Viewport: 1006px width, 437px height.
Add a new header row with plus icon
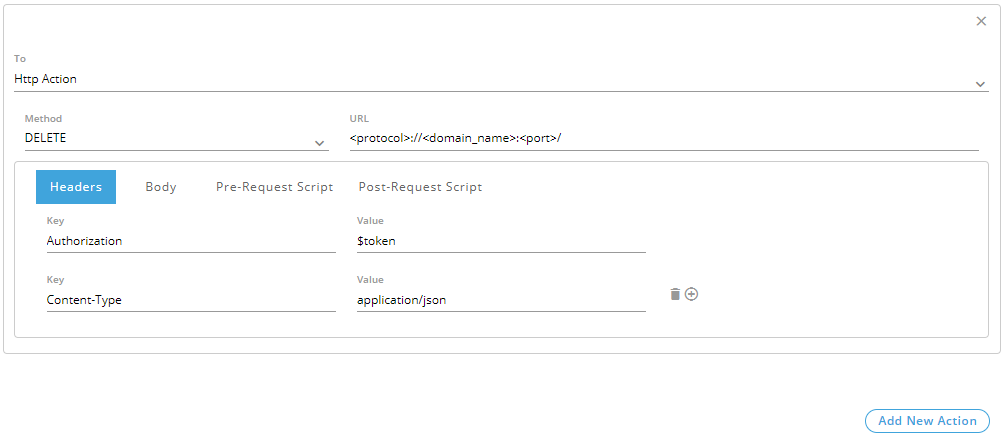691,294
